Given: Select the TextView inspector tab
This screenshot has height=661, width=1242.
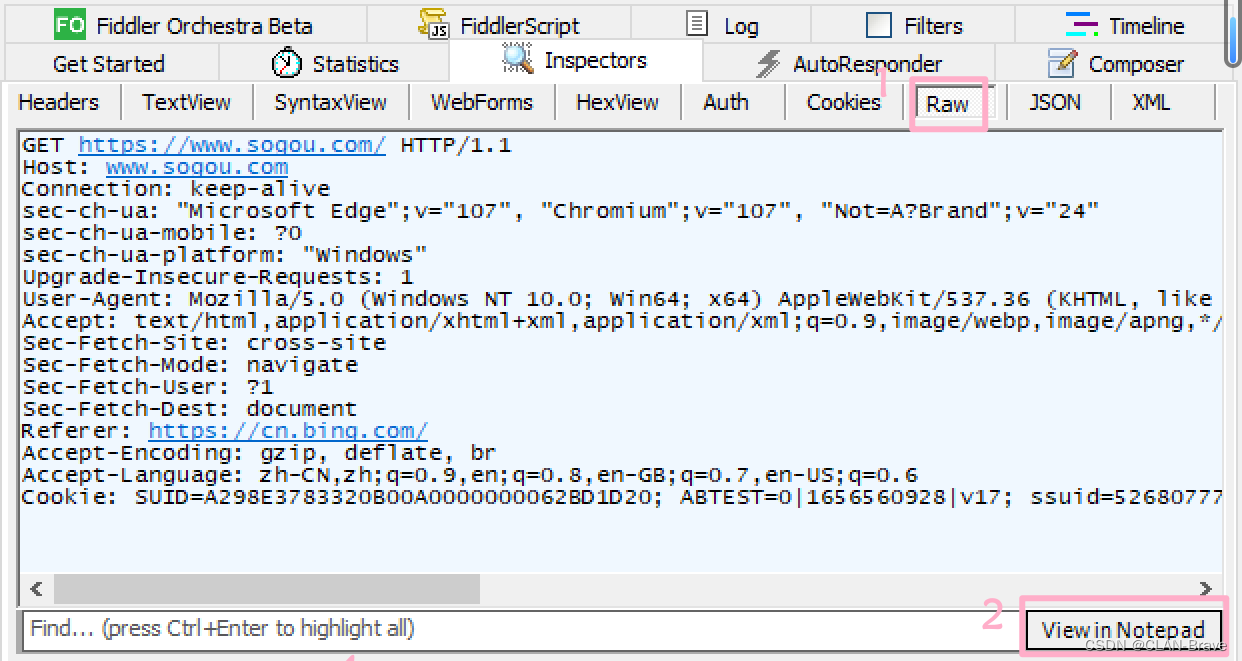Looking at the screenshot, I should pyautogui.click(x=186, y=102).
